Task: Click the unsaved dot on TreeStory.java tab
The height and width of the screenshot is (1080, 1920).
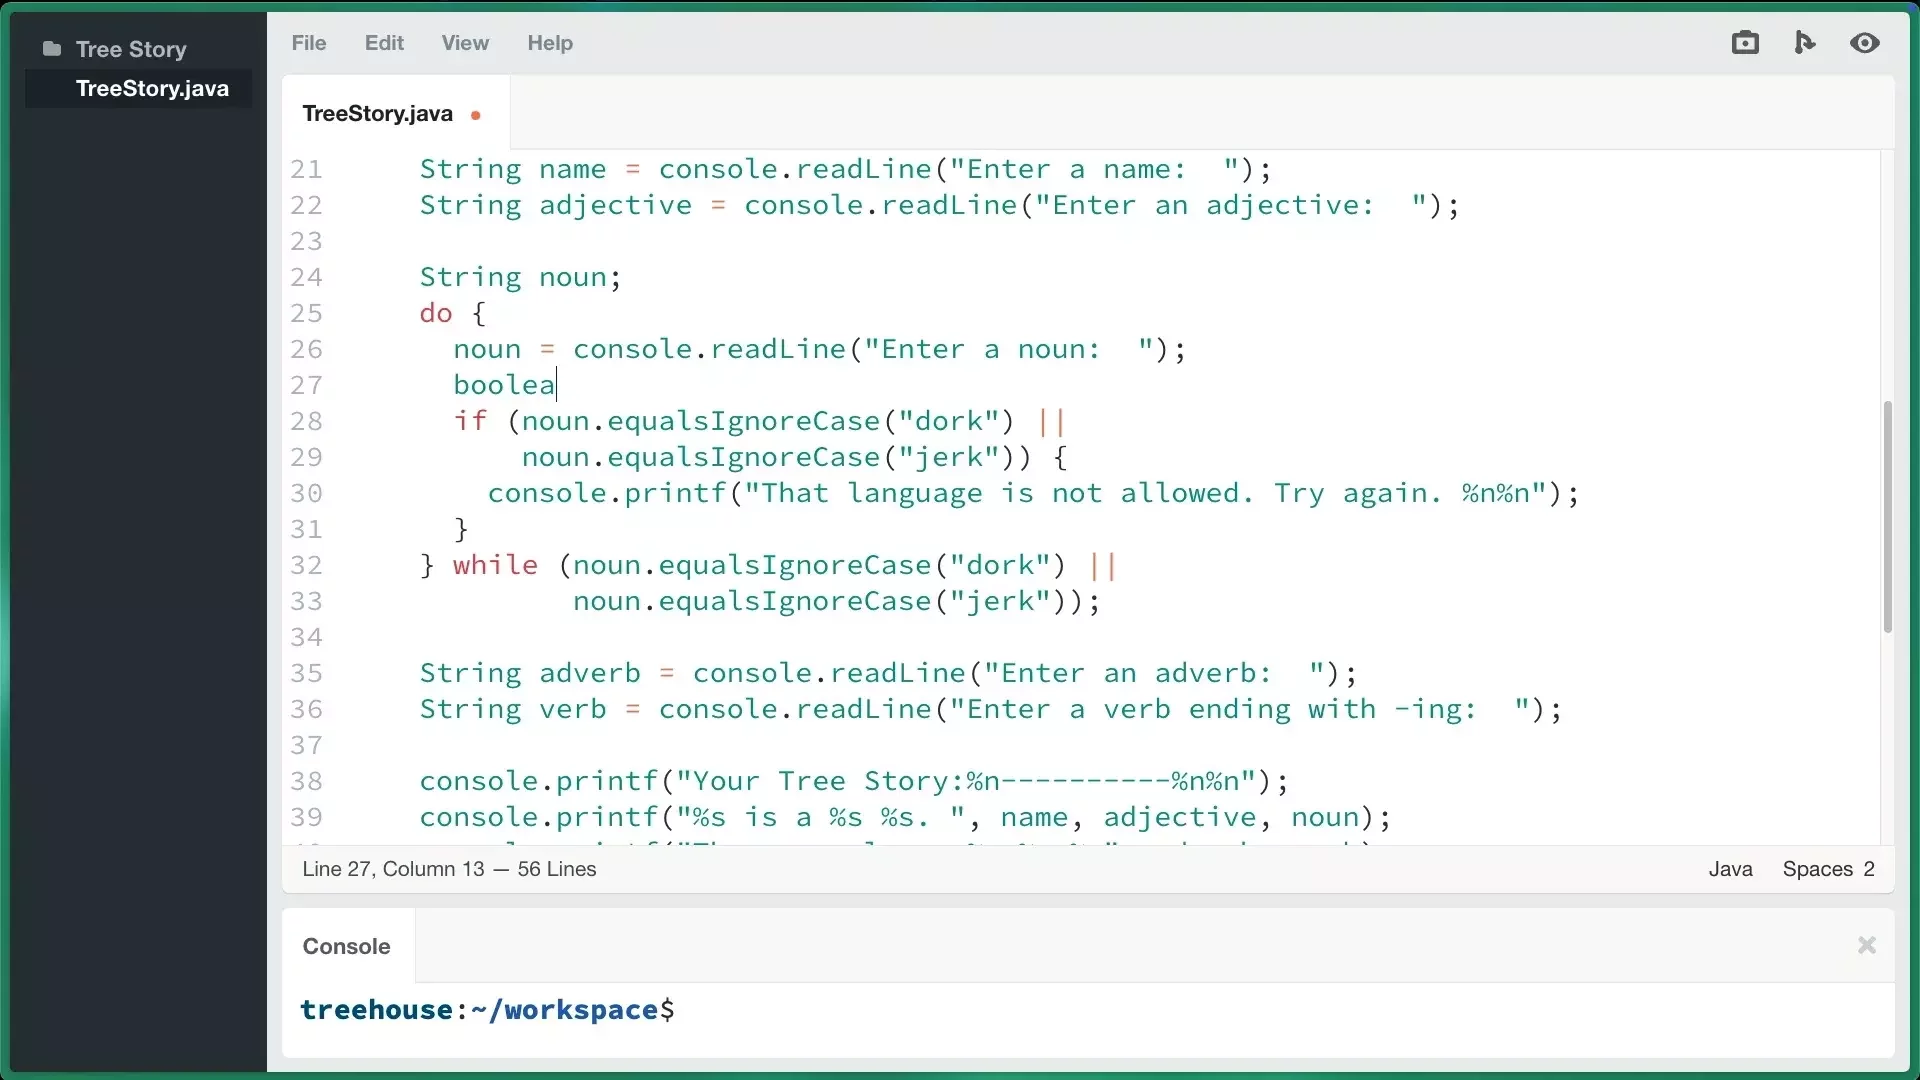Action: (x=476, y=115)
